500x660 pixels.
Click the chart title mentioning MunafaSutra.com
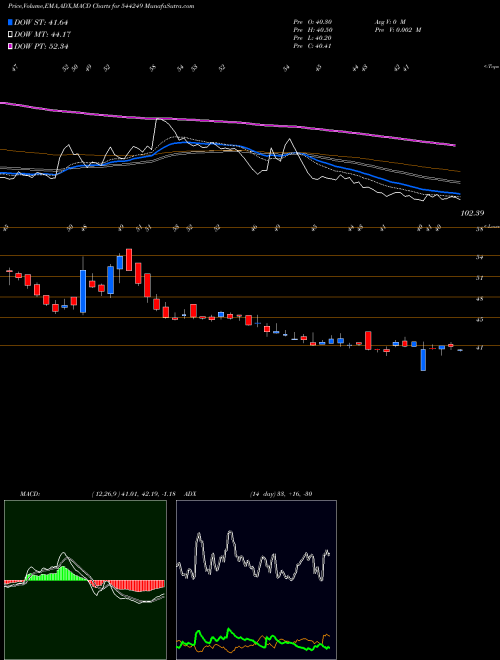pyautogui.click(x=101, y=7)
